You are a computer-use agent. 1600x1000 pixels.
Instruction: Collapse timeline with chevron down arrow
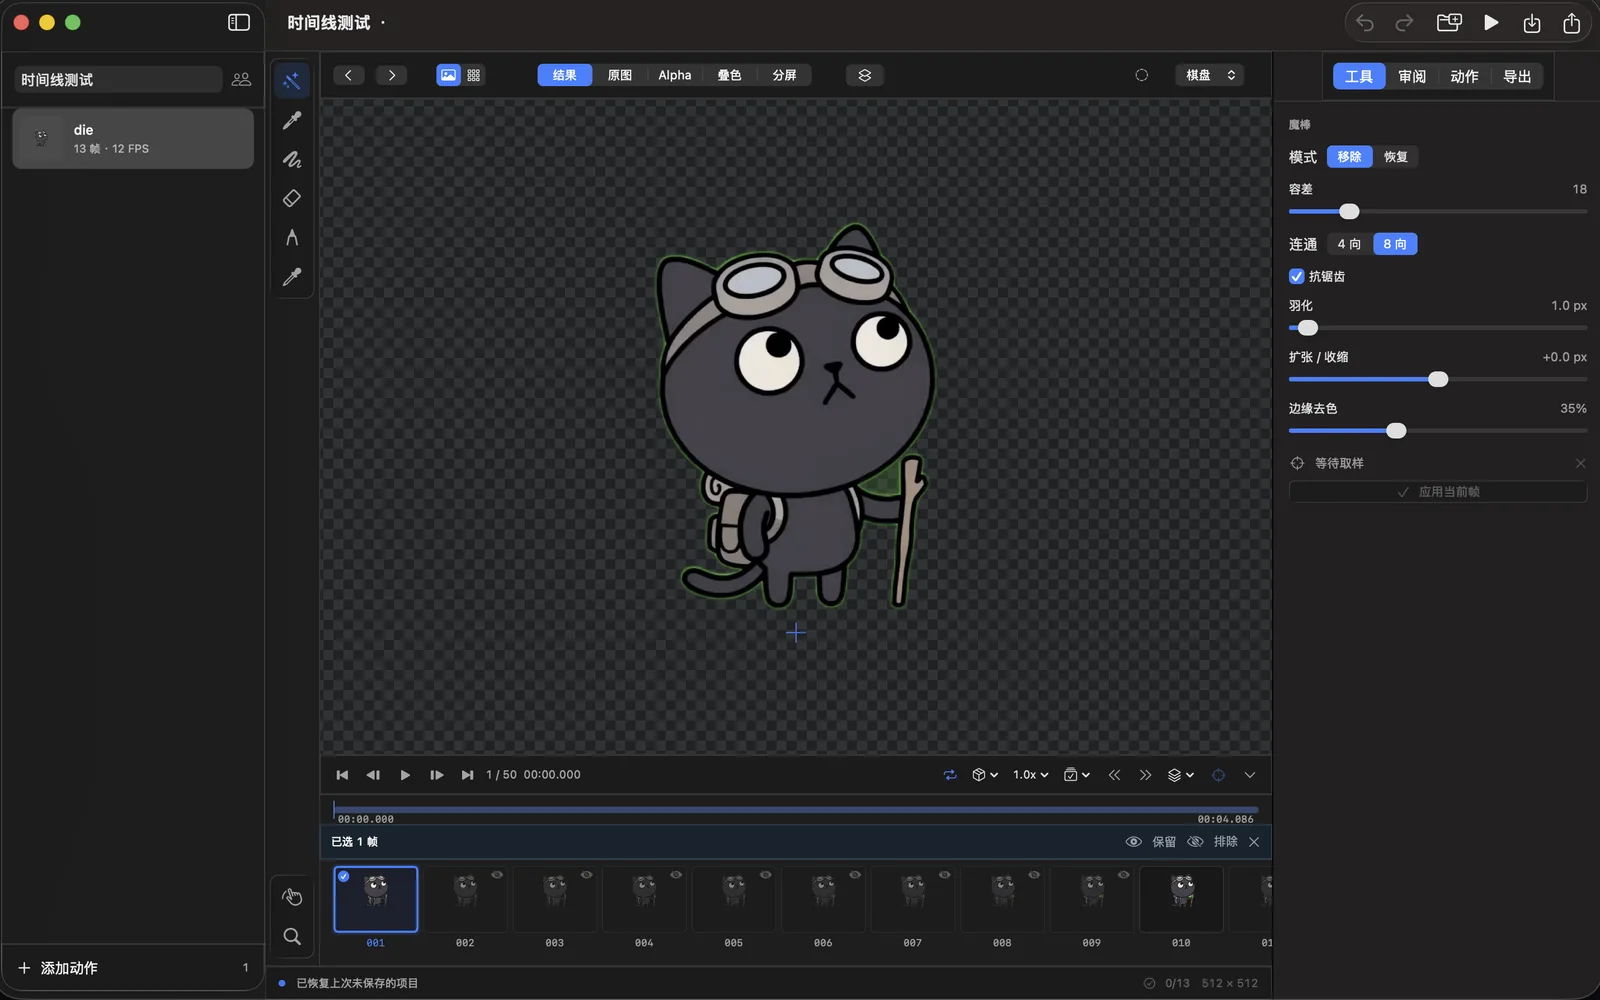(1249, 775)
